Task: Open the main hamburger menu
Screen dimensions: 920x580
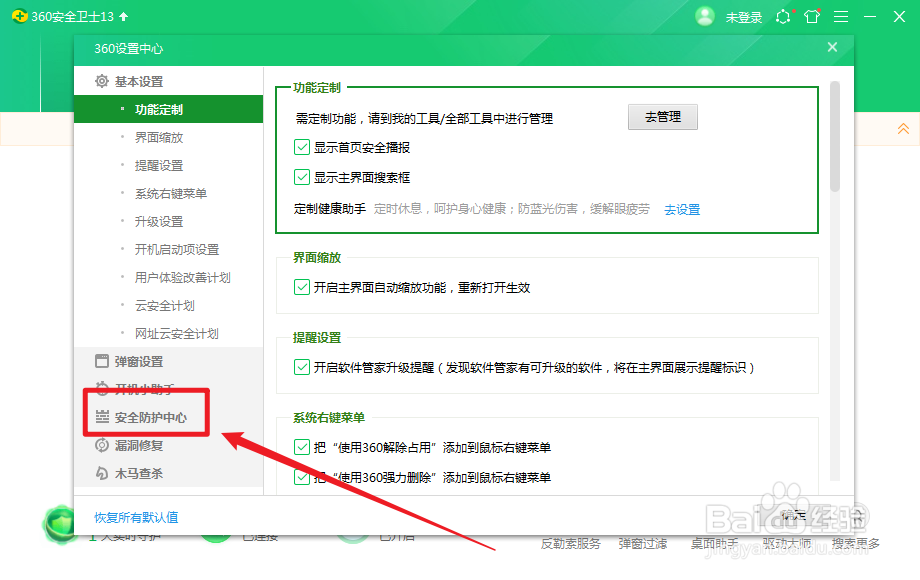Action: [841, 17]
